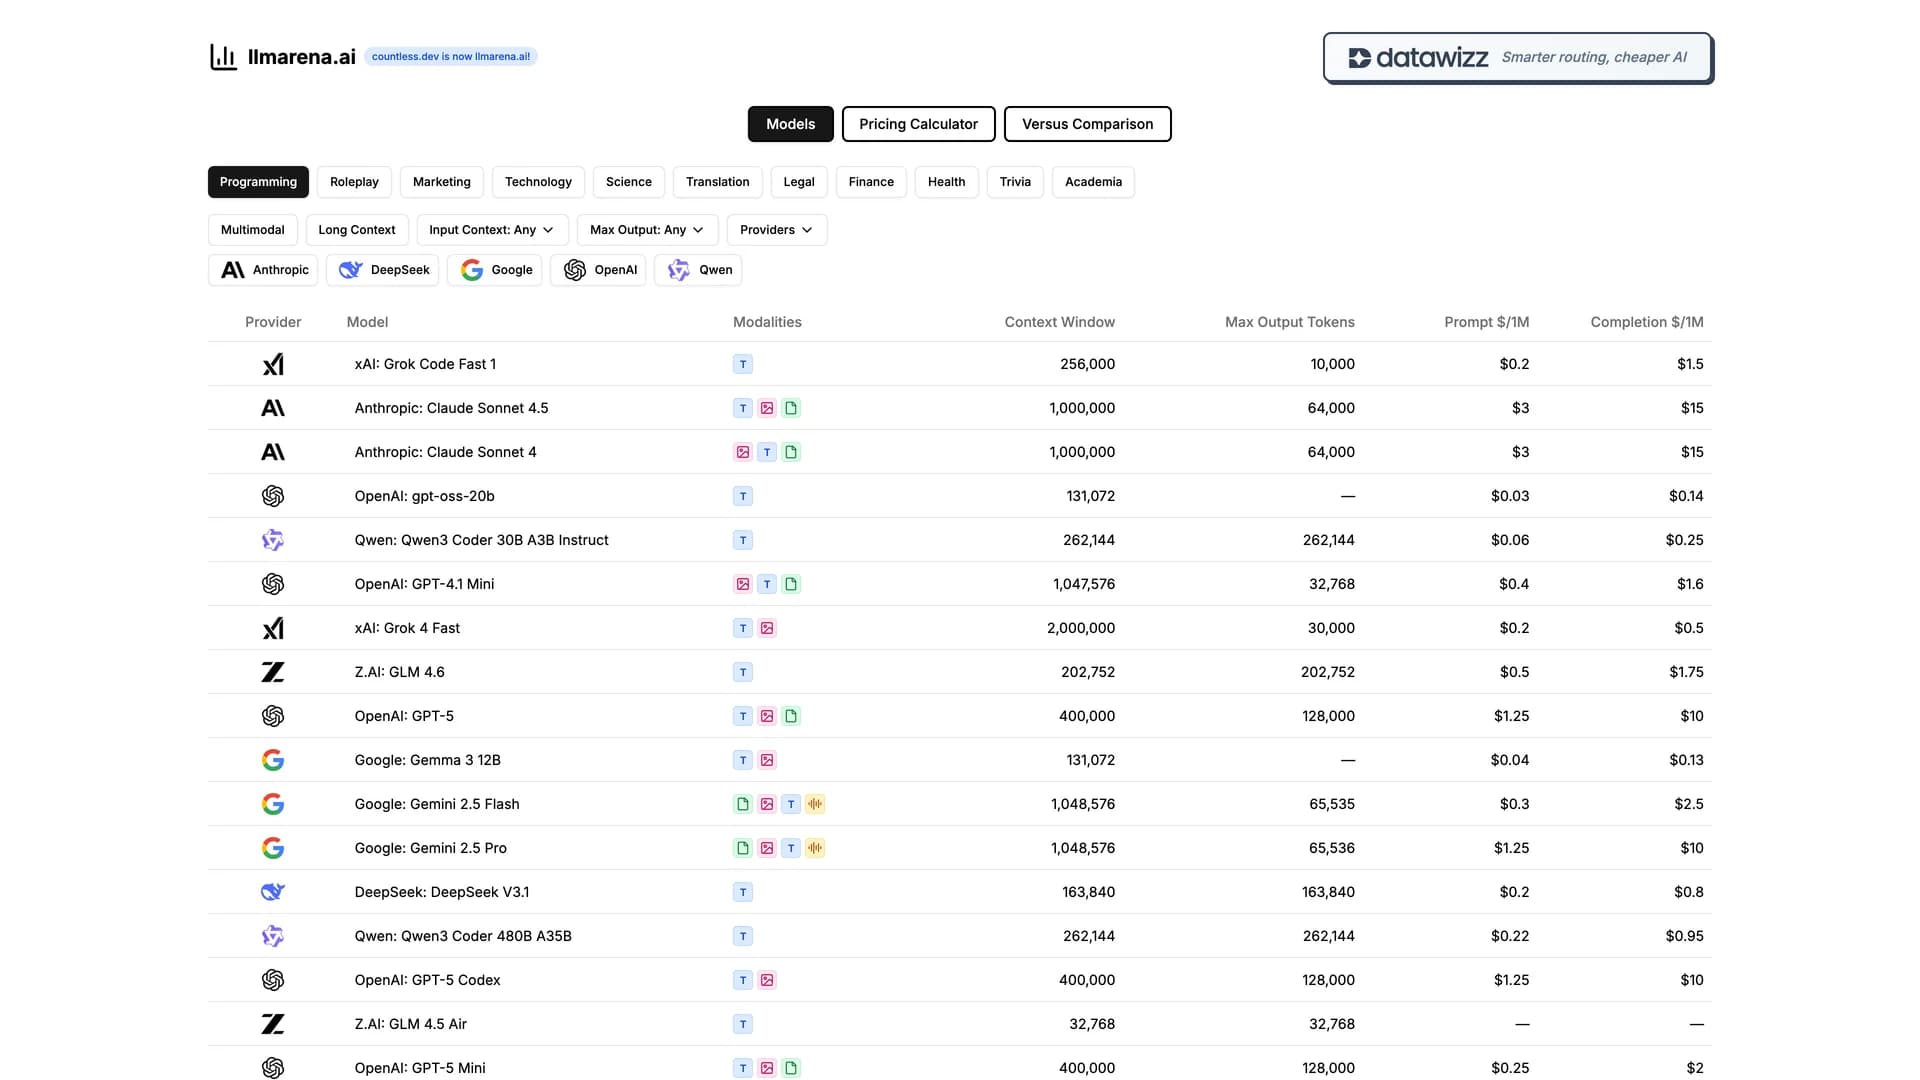This screenshot has width=1920, height=1080.
Task: Click the Qwen icon in the Qwen provider chip
Action: click(678, 270)
